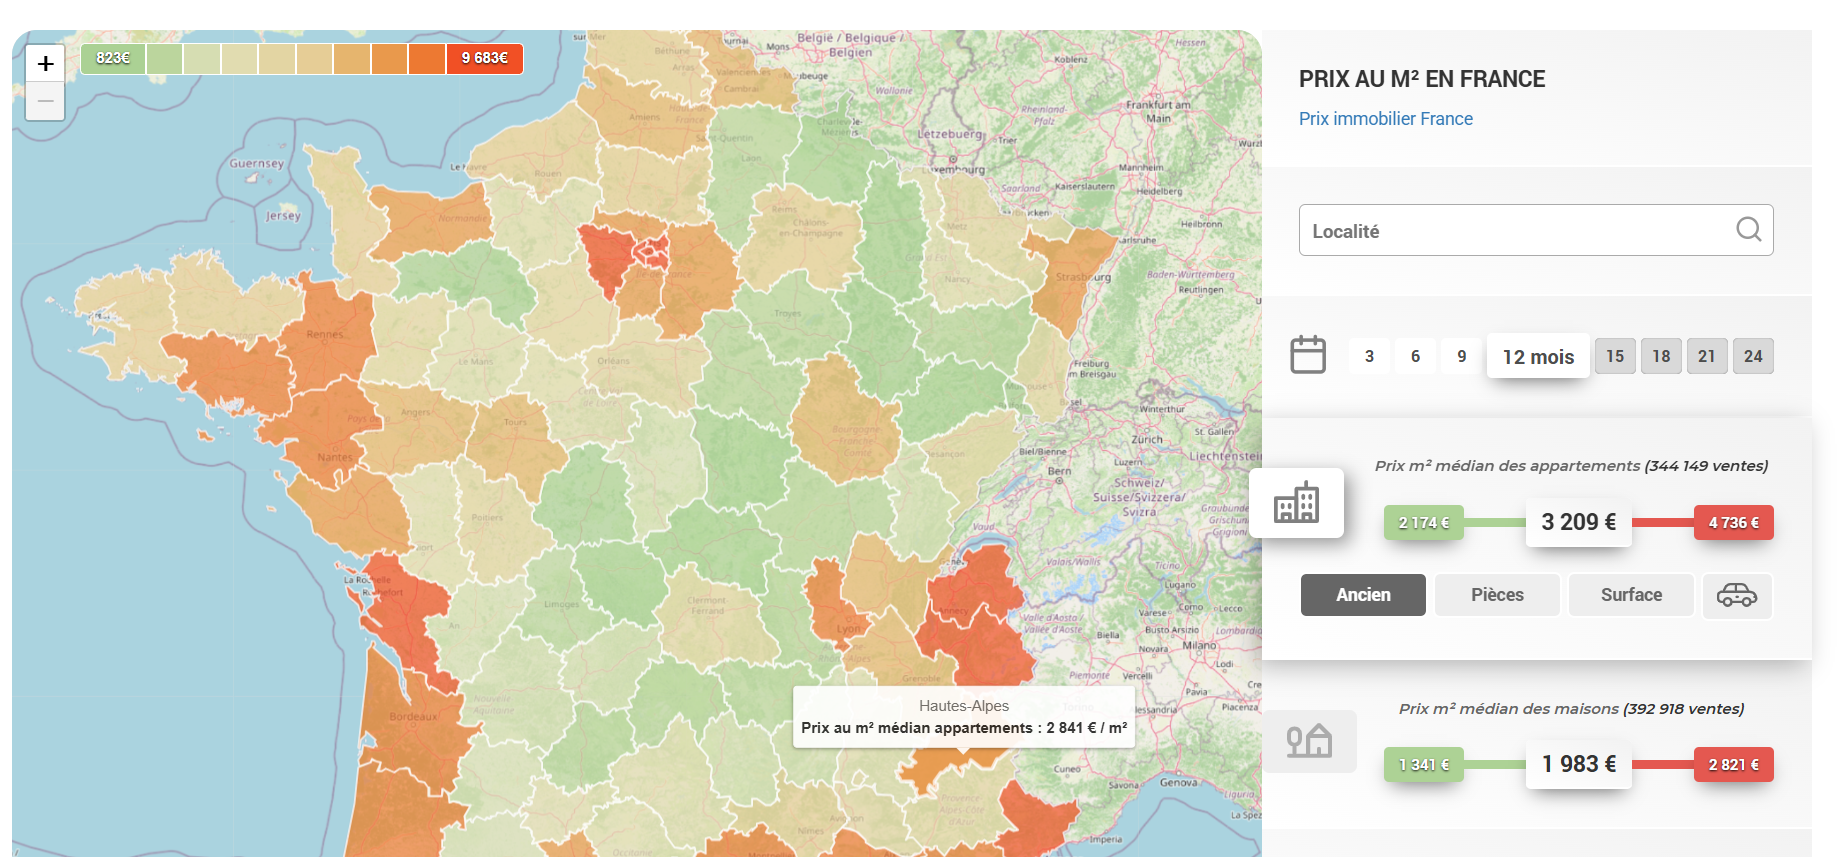Click the calendar period icon

[1308, 355]
